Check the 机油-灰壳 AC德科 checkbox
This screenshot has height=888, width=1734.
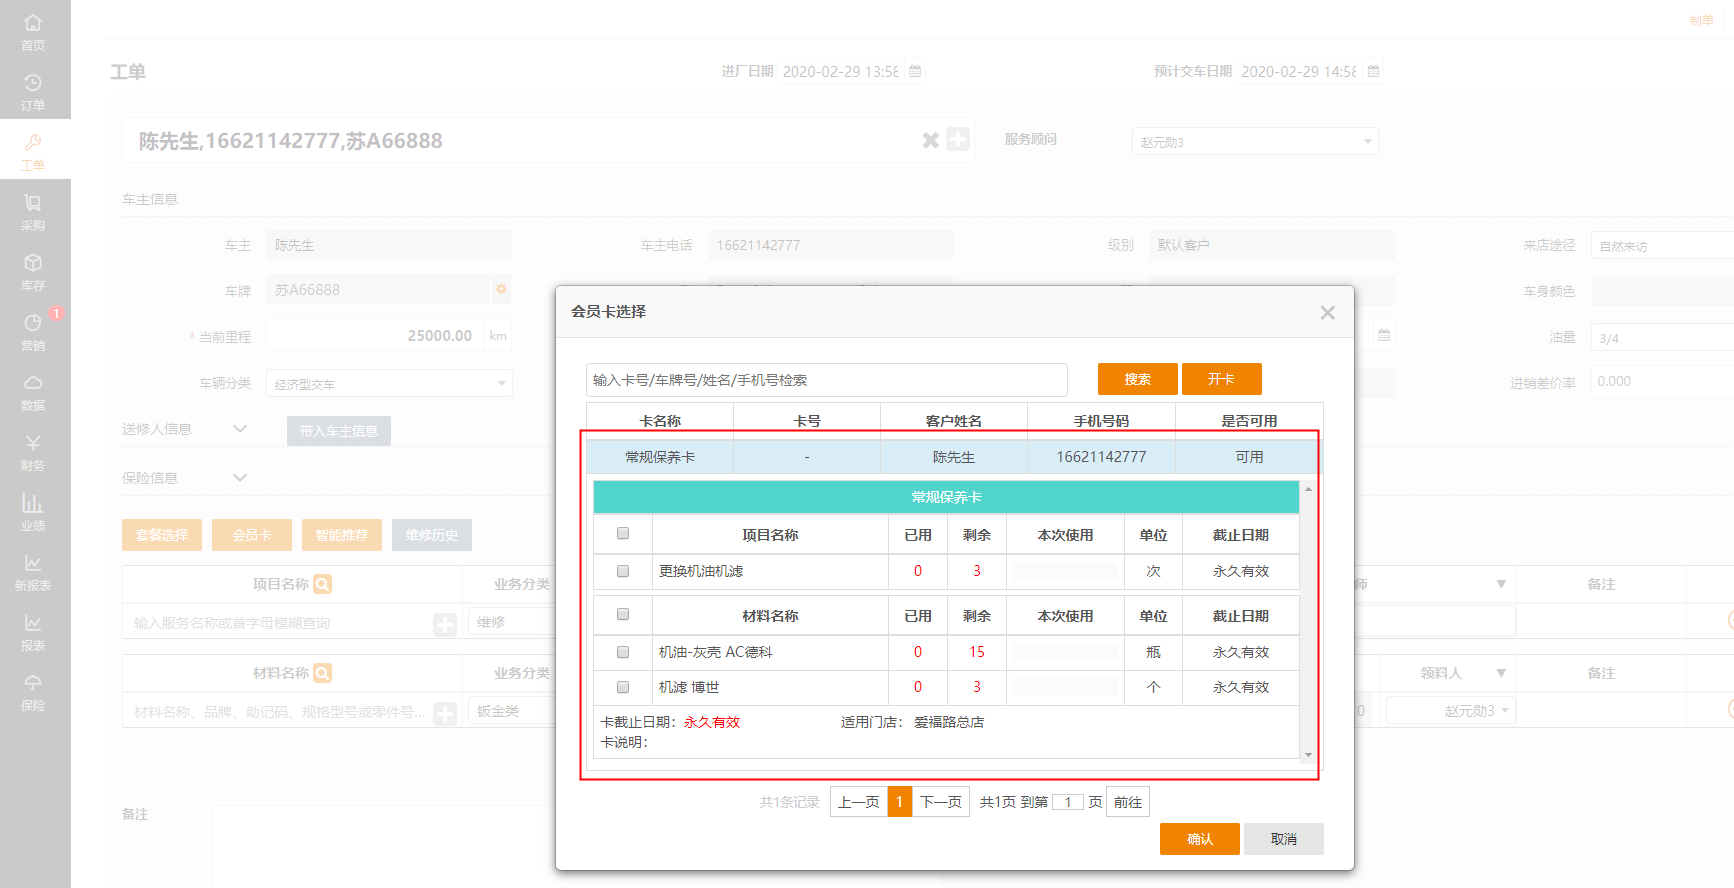[623, 652]
